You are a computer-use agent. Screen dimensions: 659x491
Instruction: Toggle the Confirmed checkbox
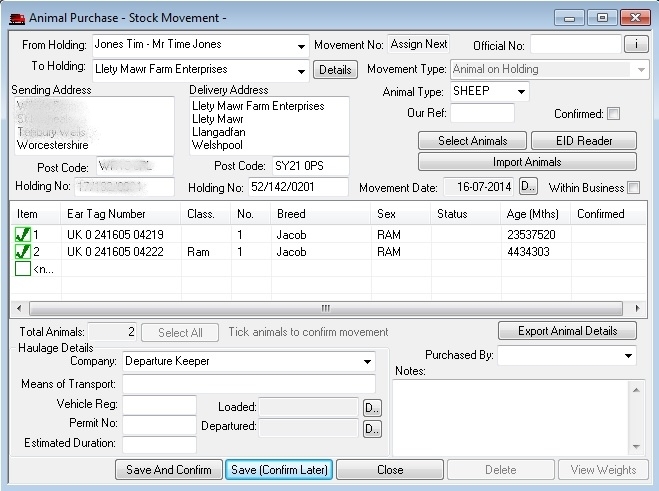coord(614,114)
